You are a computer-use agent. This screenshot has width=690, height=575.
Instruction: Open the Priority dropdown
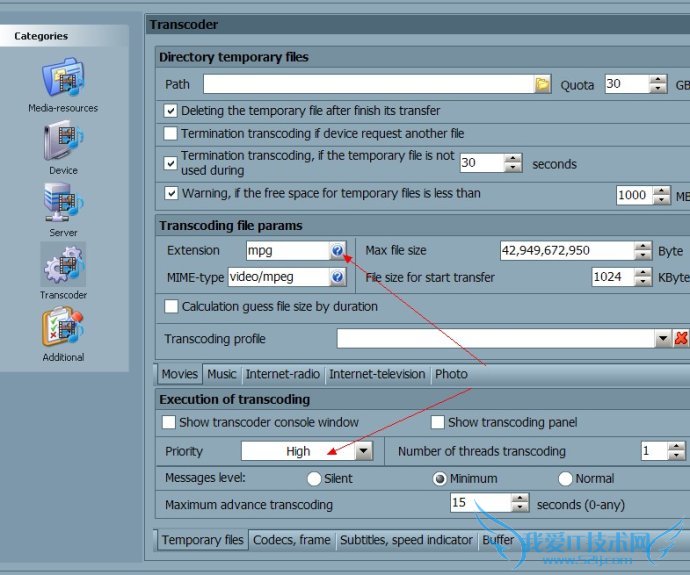(x=364, y=451)
